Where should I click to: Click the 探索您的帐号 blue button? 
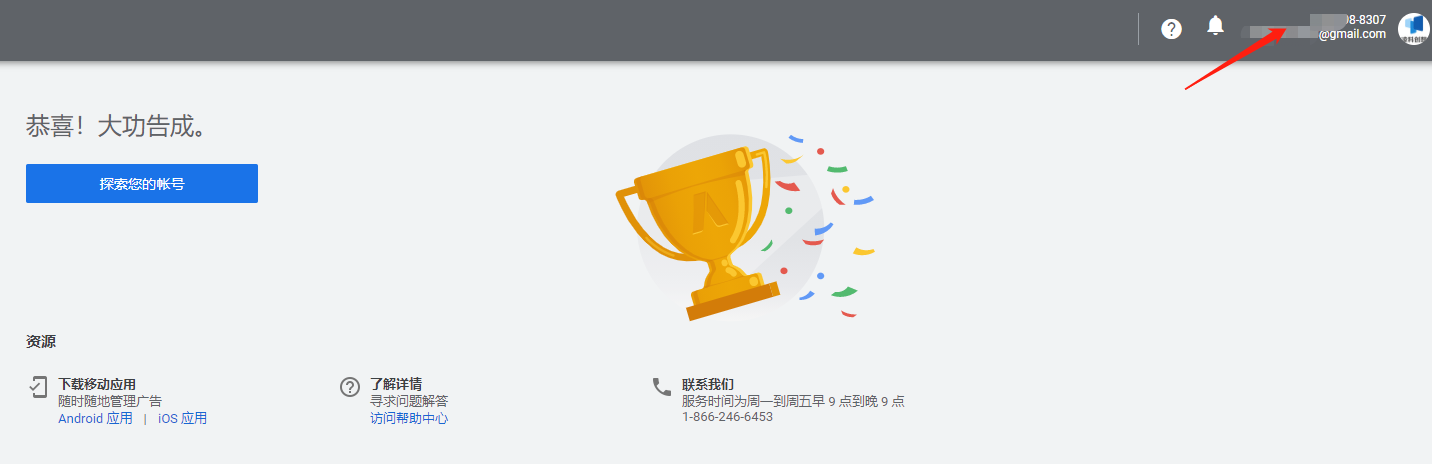coord(142,184)
